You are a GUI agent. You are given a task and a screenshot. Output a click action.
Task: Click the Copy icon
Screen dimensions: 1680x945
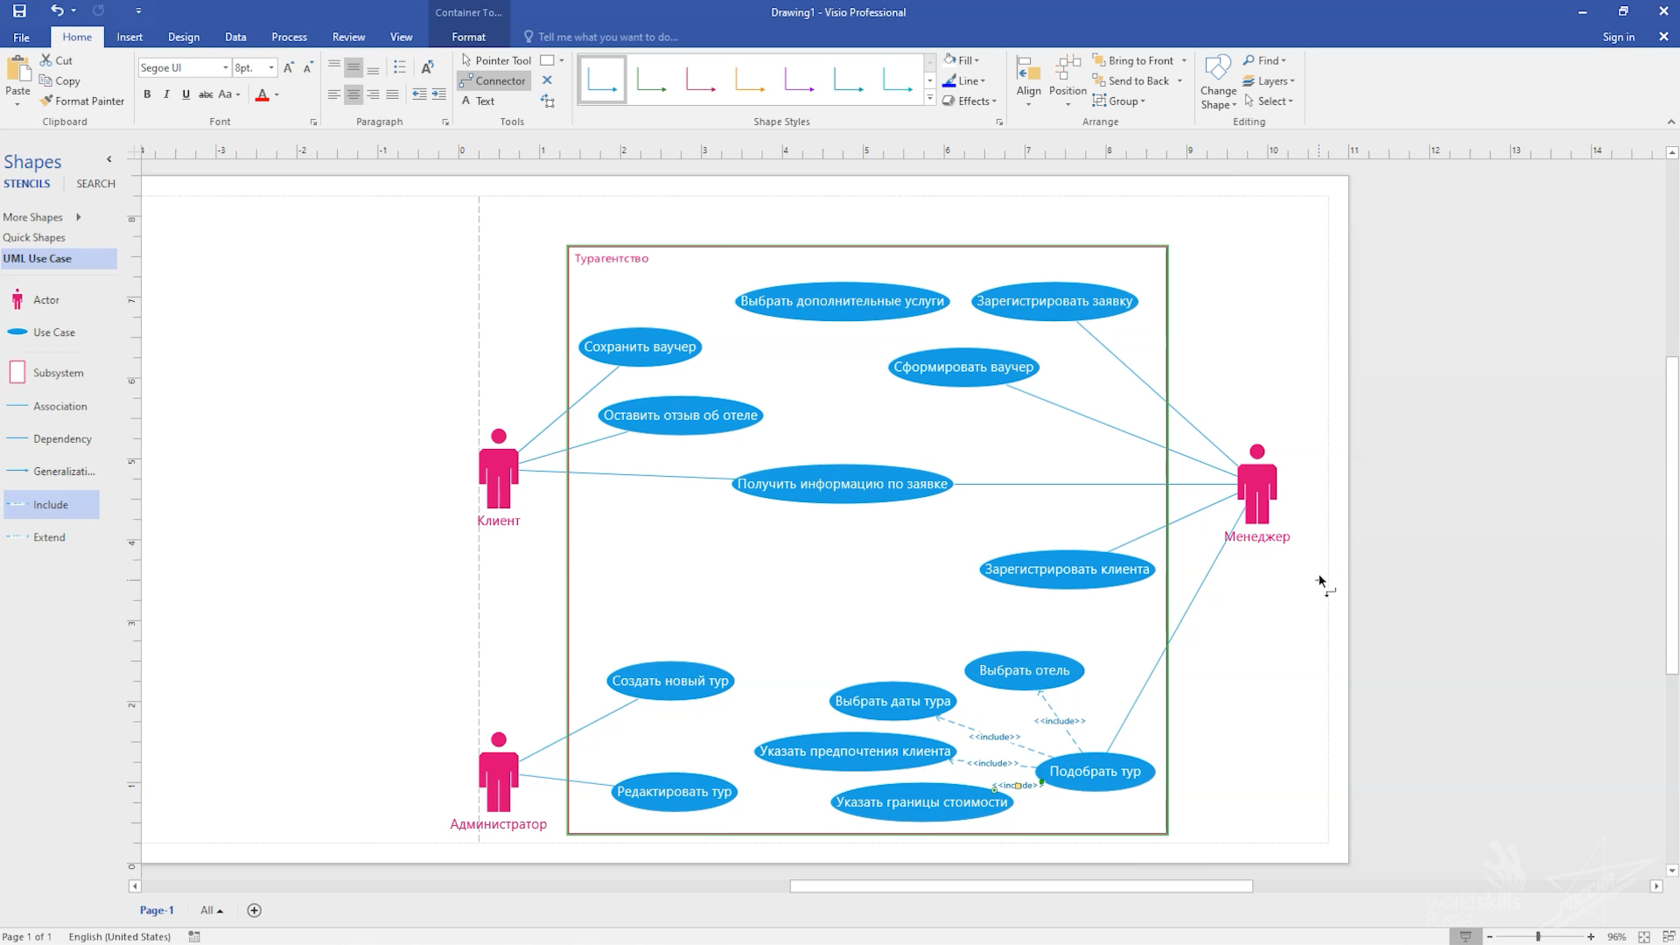click(46, 81)
